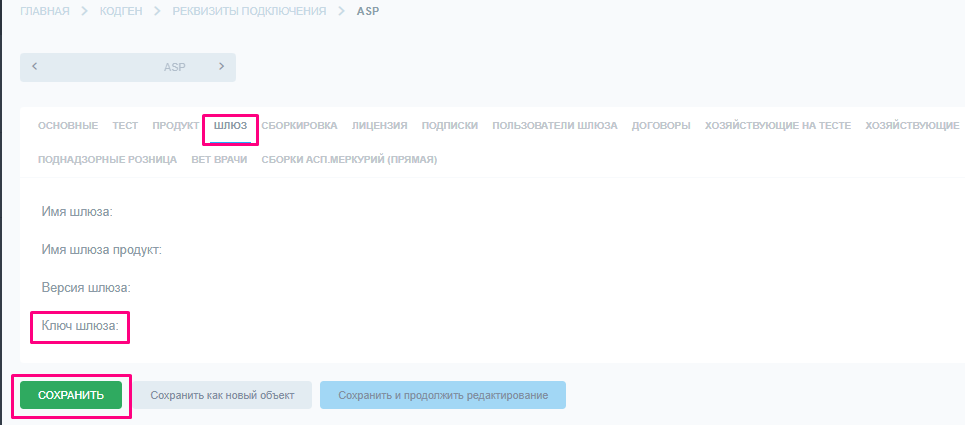This screenshot has width=965, height=425.
Task: Open the ПРОДУКТ tab
Action: 175,125
